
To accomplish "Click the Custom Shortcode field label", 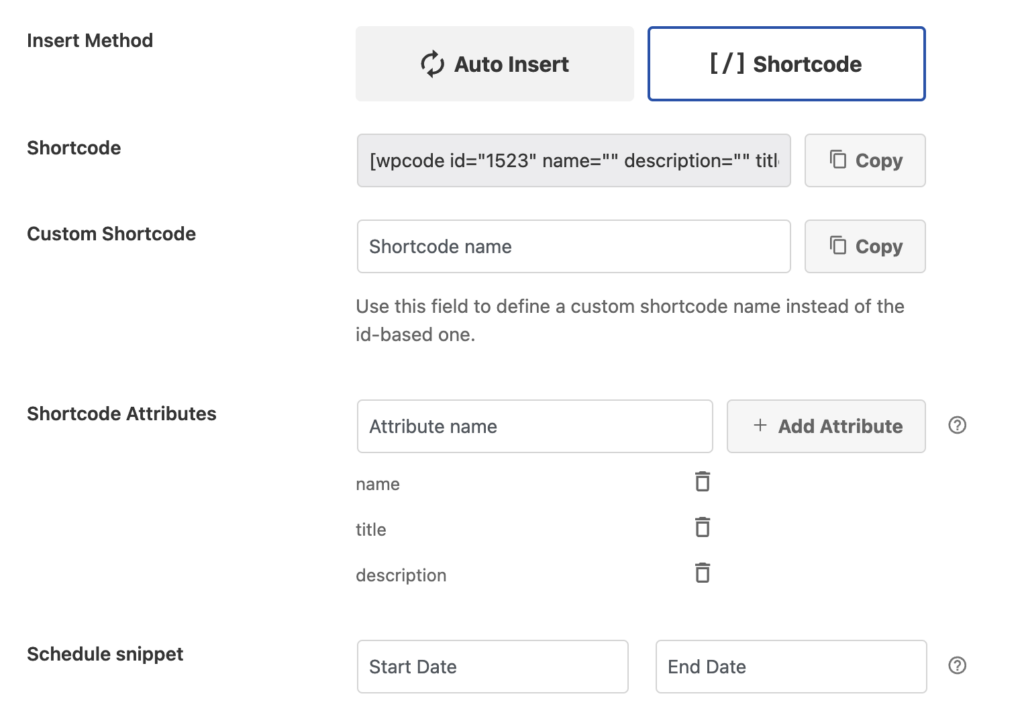I will tap(111, 234).
